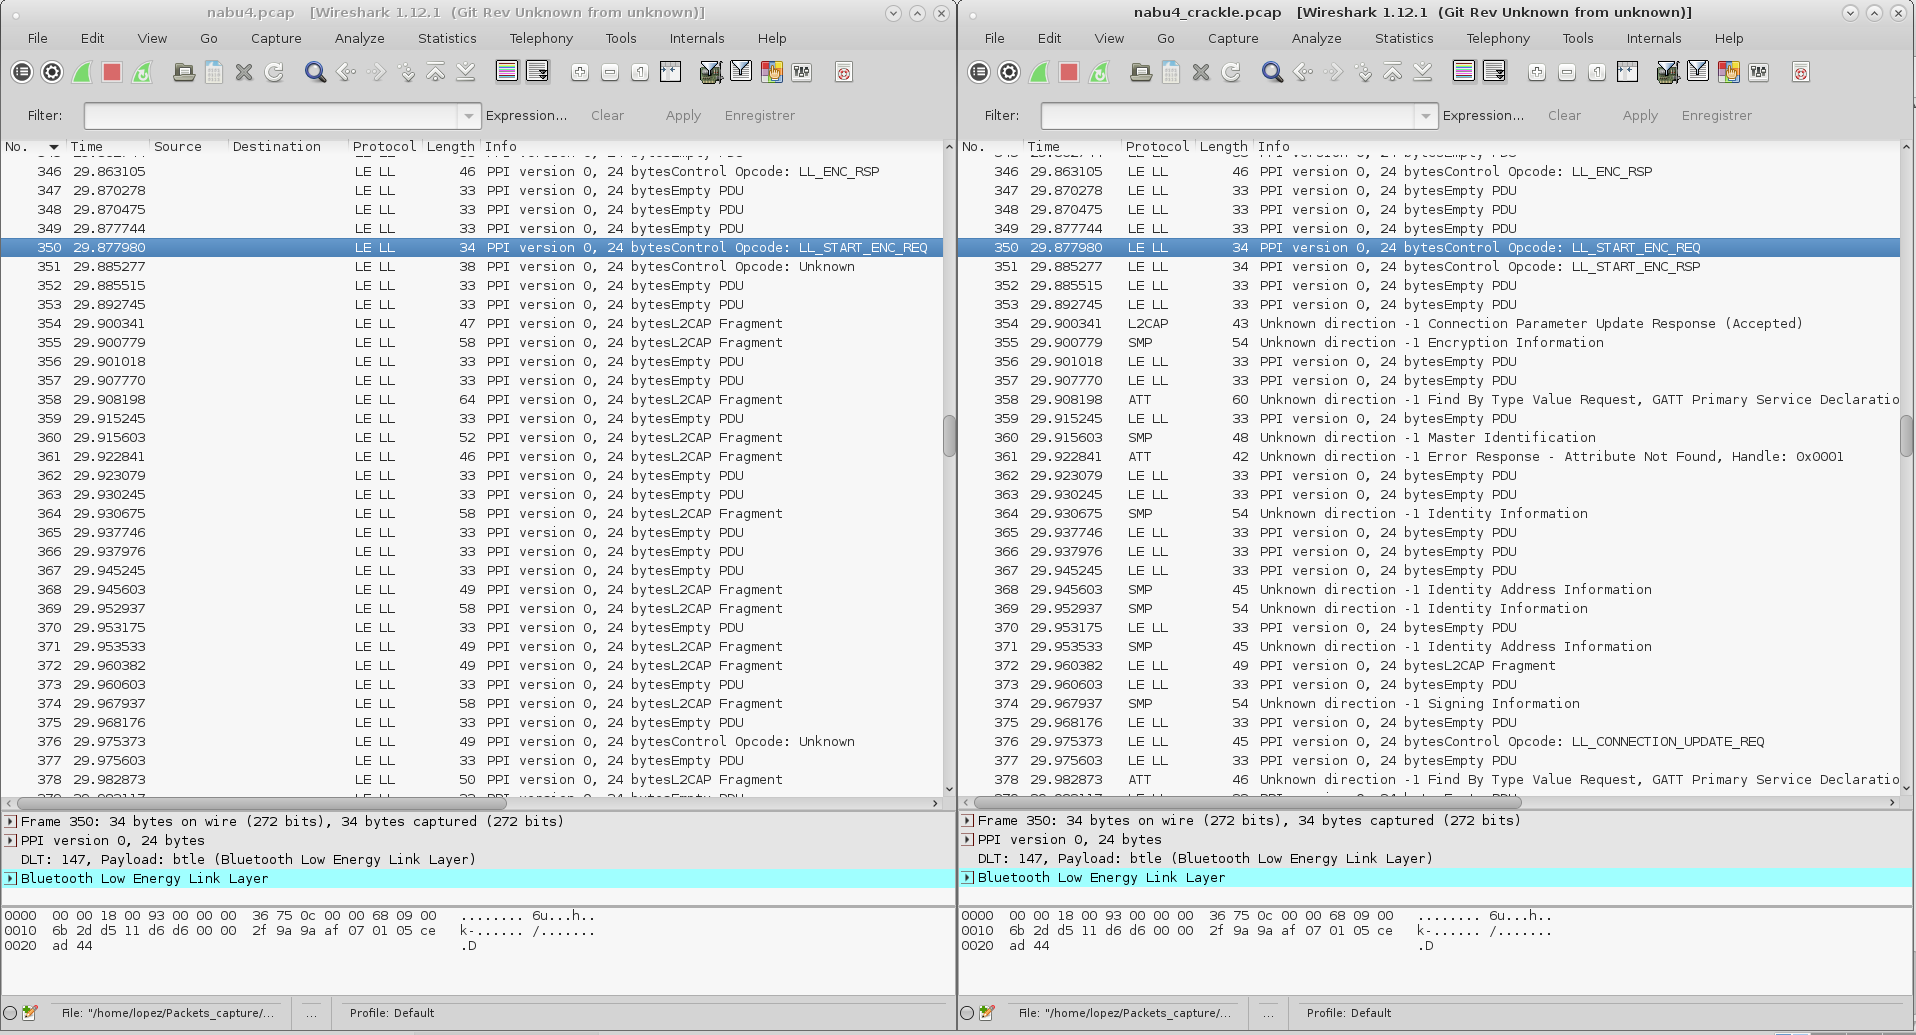Toggle auto scroll in the nabu4_crackle.pcap window
This screenshot has width=1916, height=1035.
(x=1494, y=72)
